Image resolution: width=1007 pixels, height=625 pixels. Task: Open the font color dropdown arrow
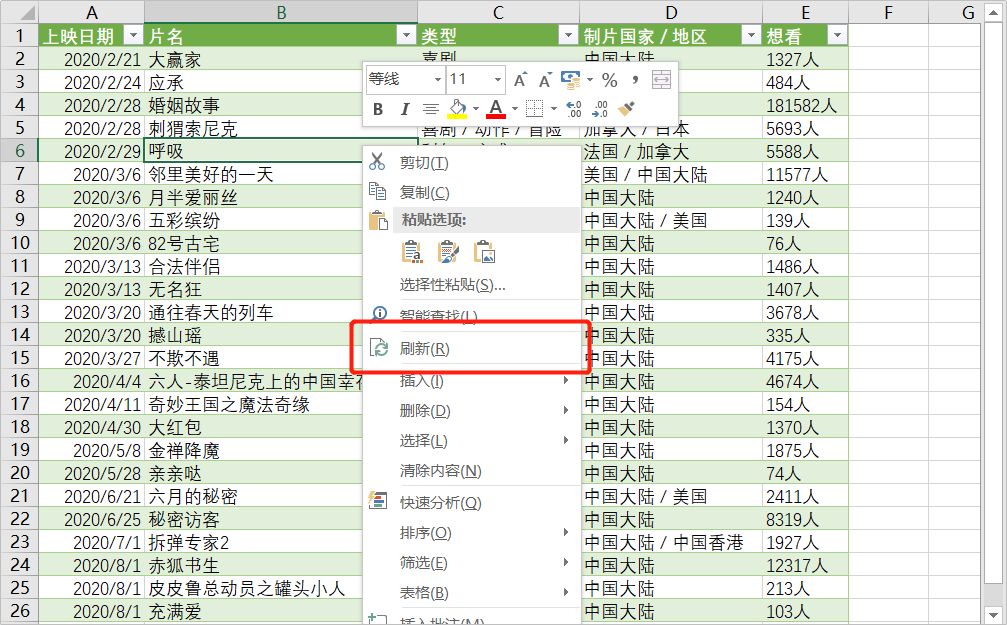point(514,109)
